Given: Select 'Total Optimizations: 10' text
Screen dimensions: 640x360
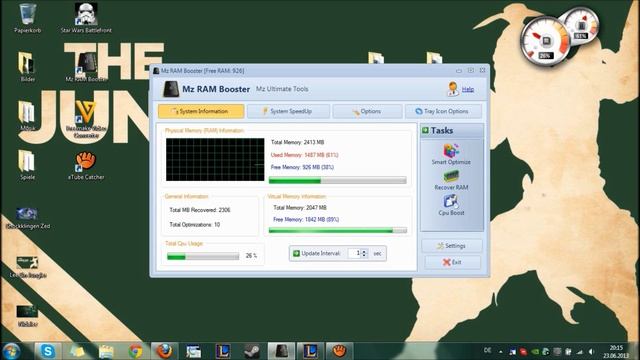Looking at the screenshot, I should coord(195,224).
